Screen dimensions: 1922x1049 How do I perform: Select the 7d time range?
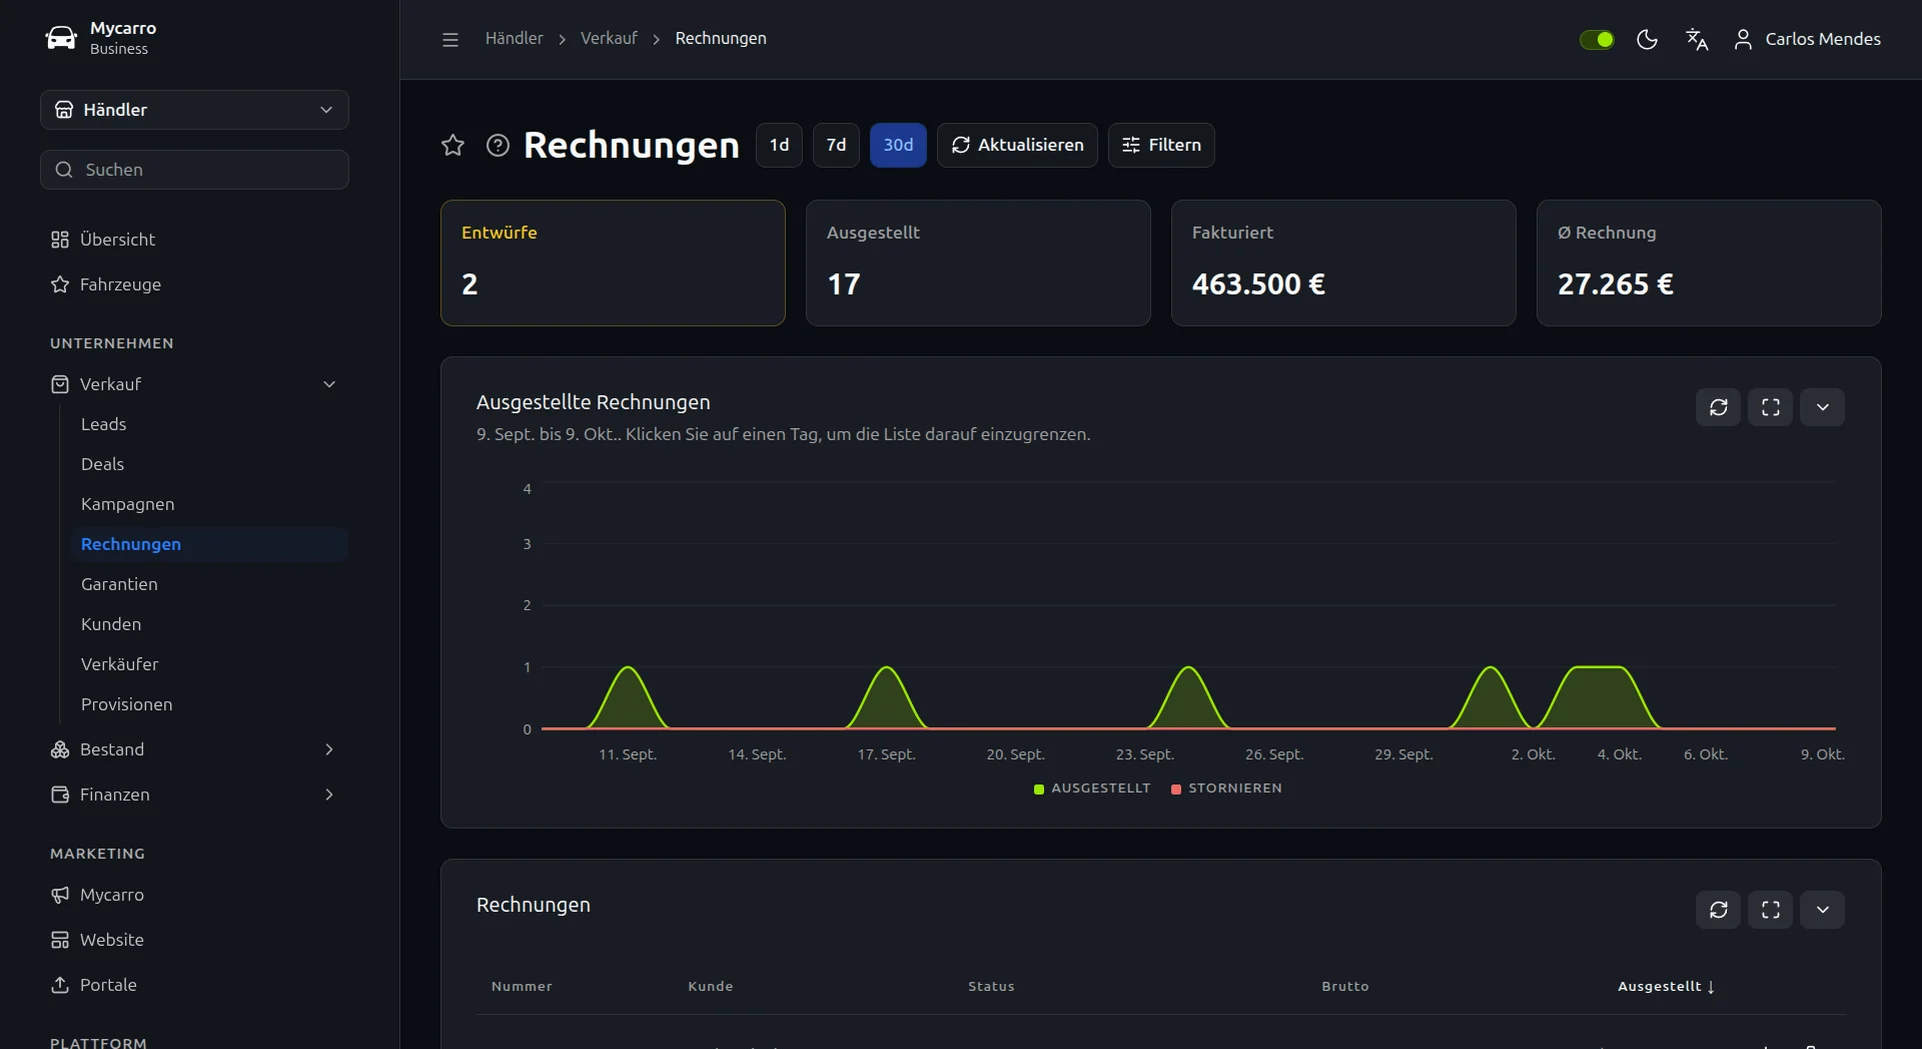836,145
